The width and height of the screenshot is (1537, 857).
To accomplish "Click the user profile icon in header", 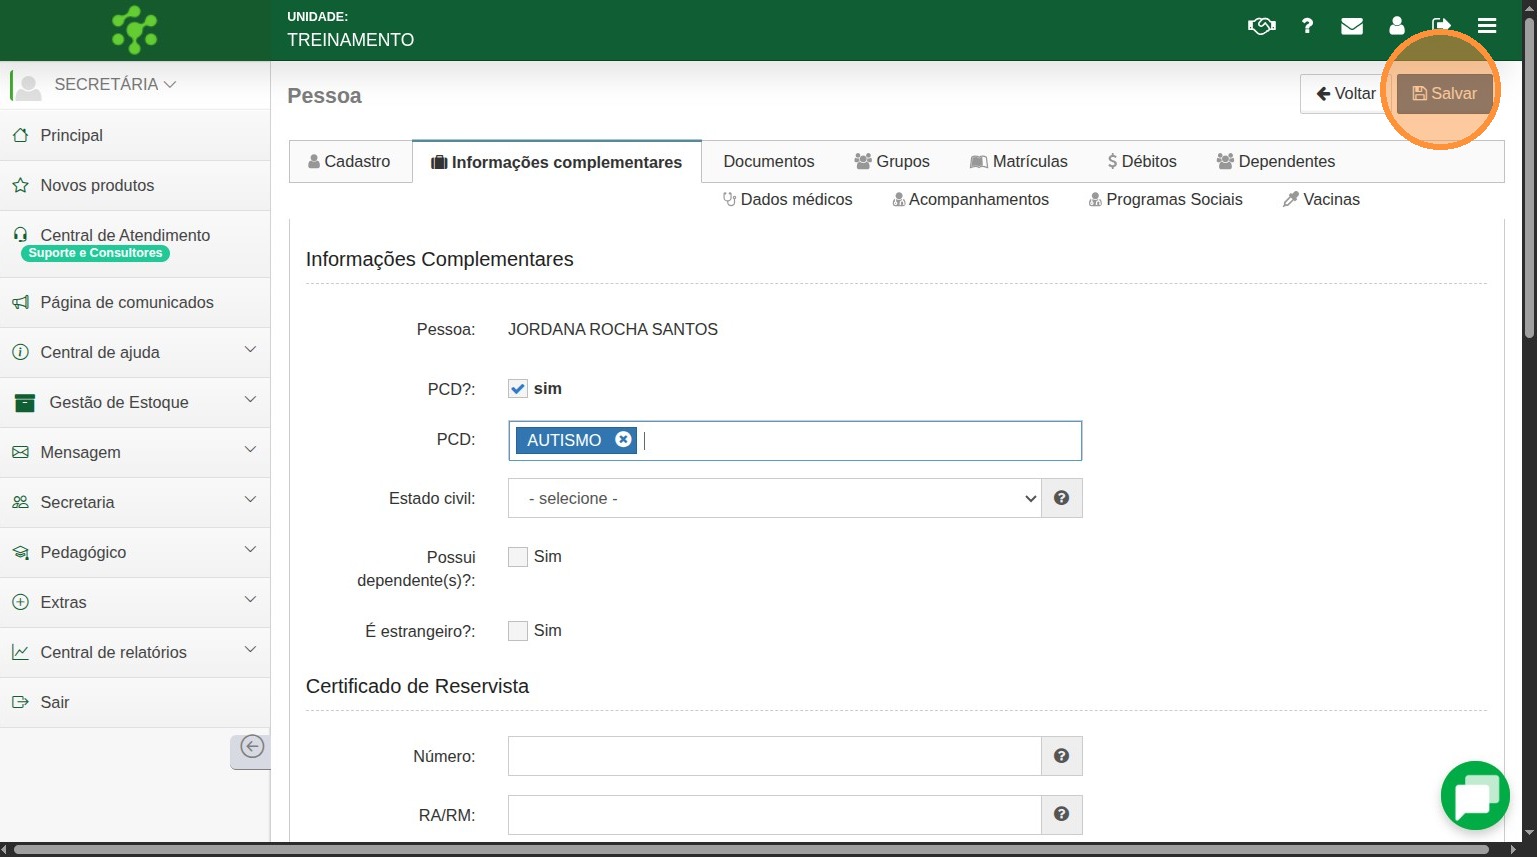I will 1397,26.
